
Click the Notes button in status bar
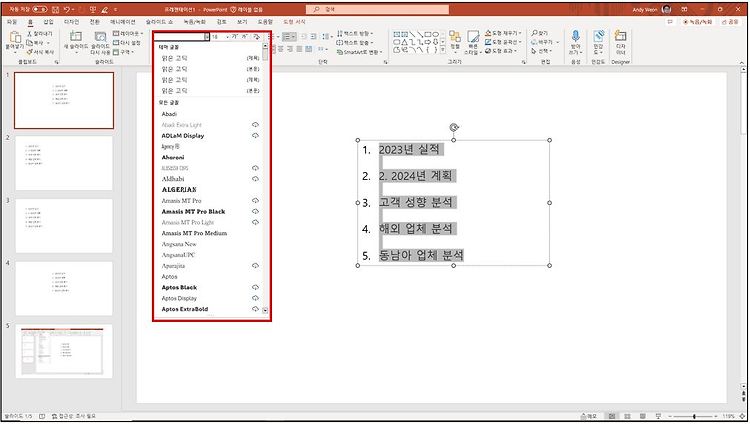[589, 416]
